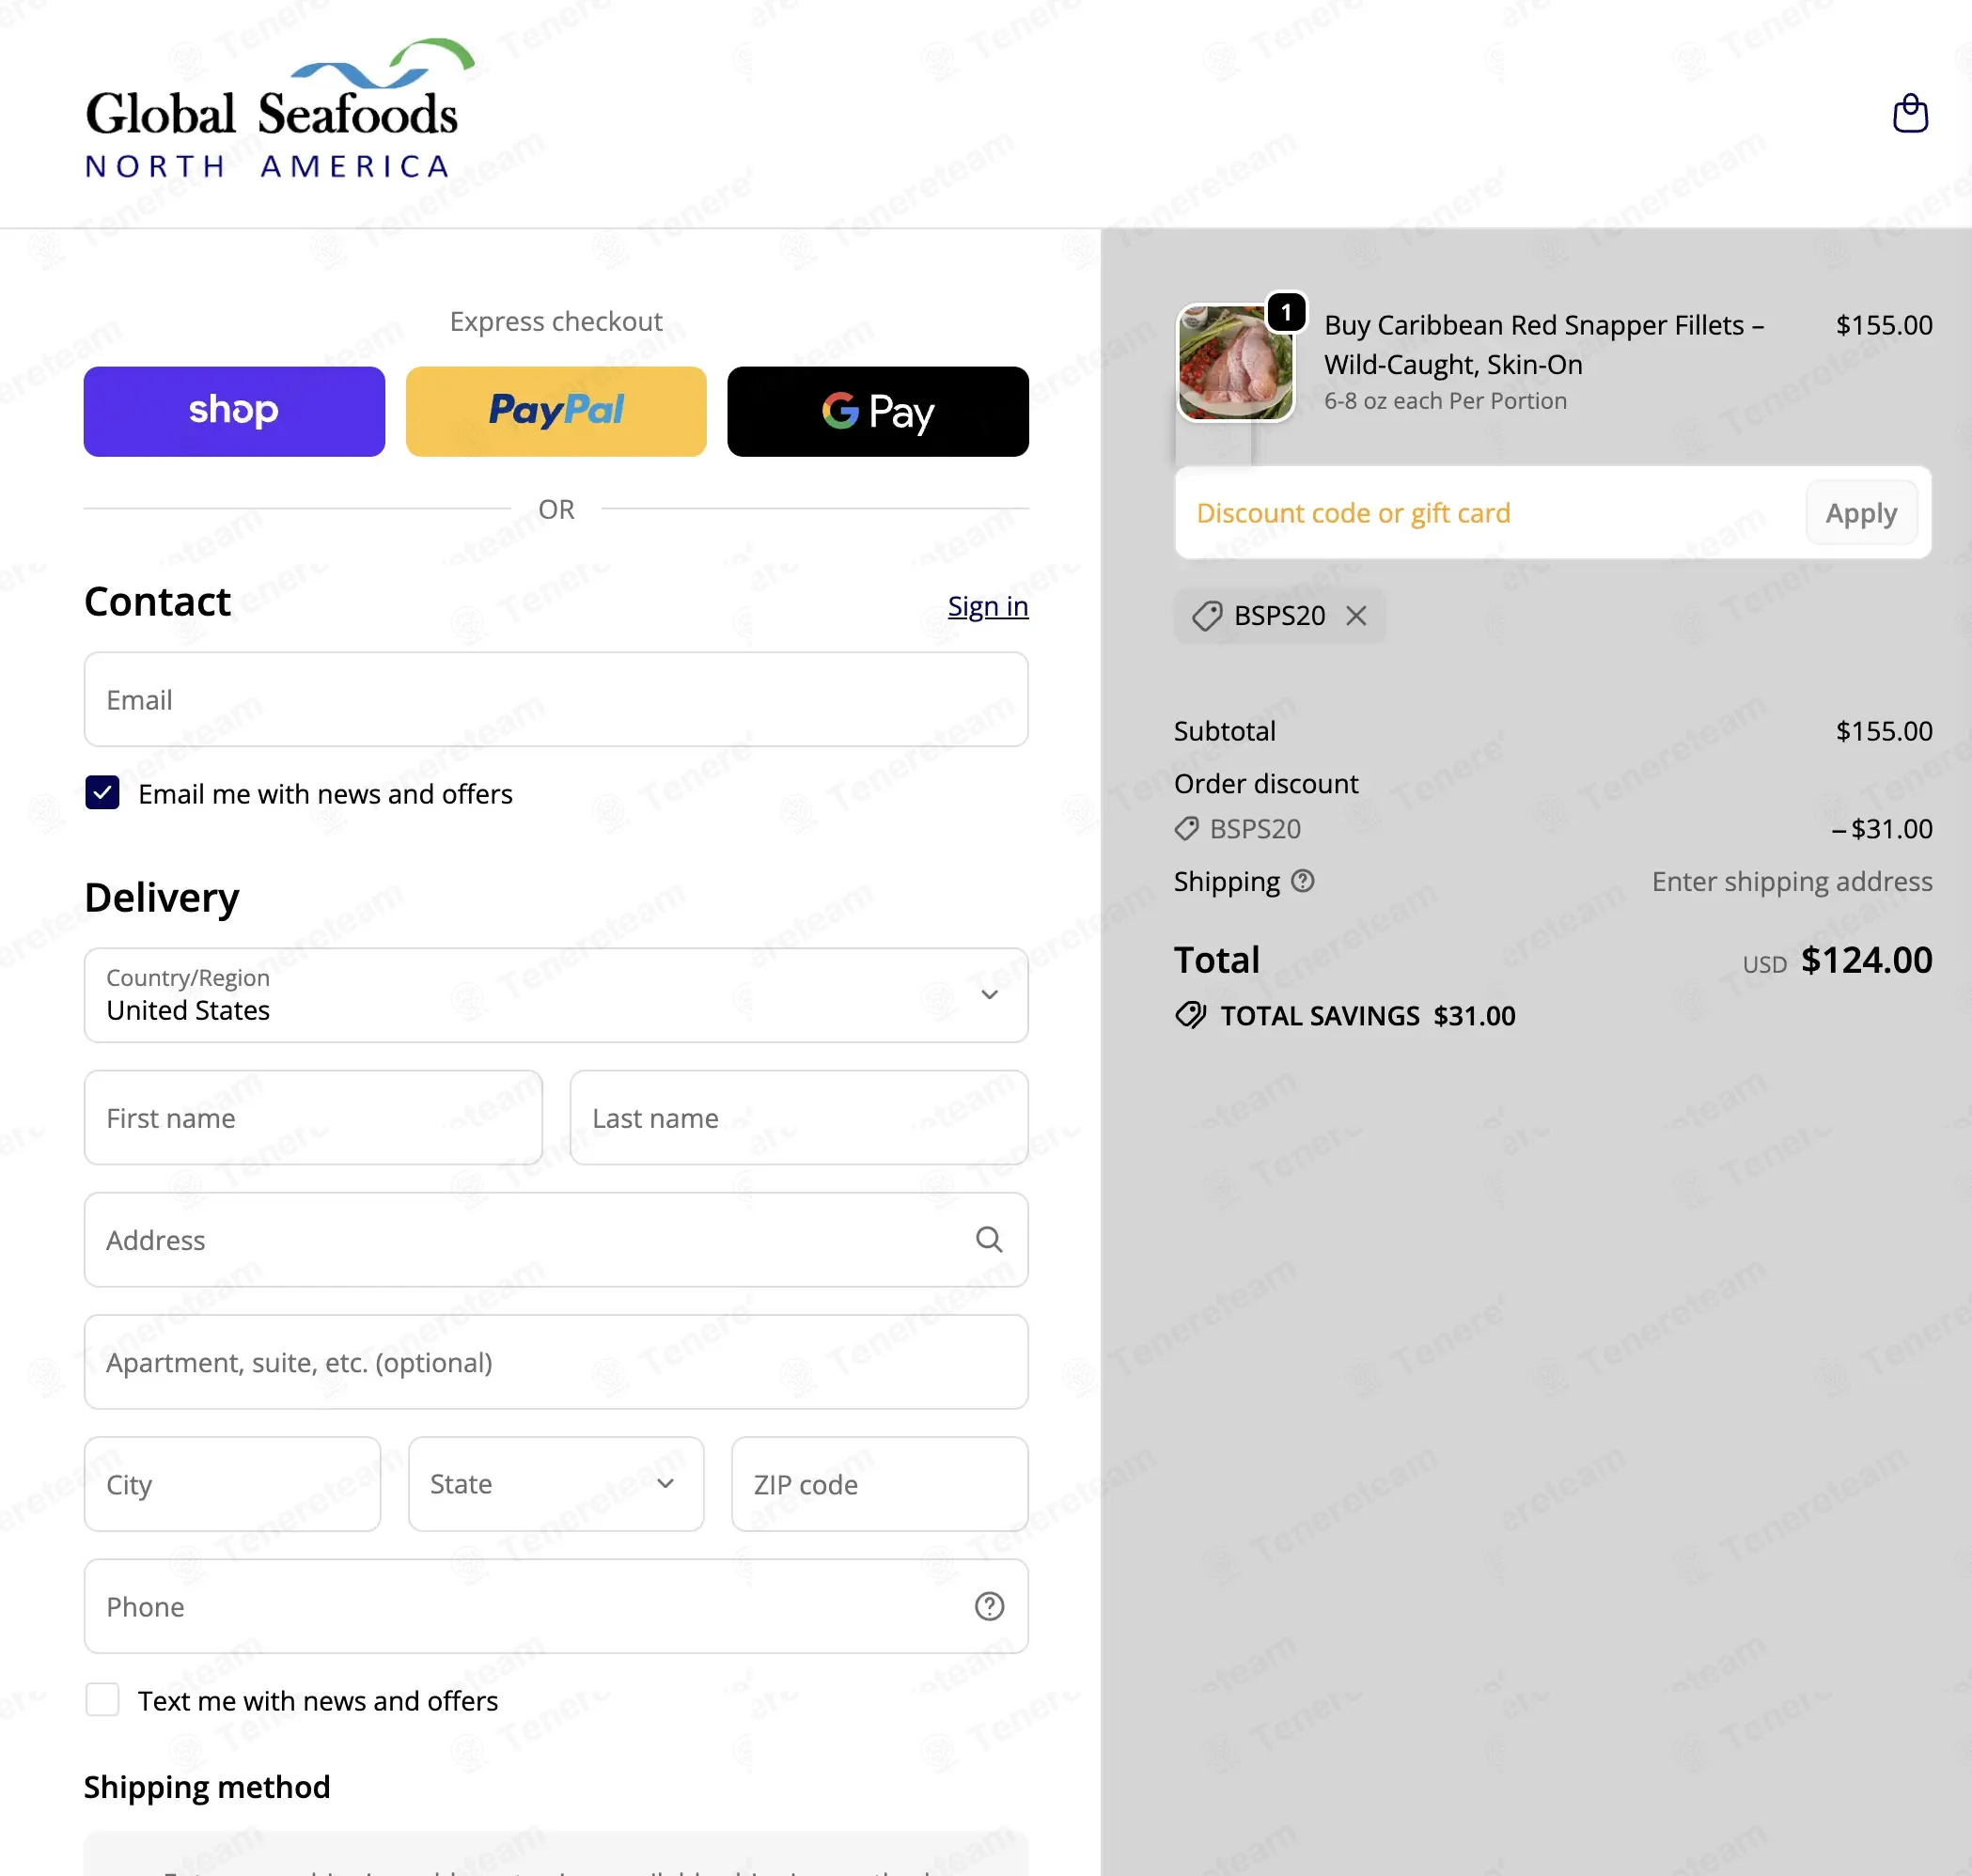Open the shopping bag cart icon
The width and height of the screenshot is (1972, 1876).
[x=1910, y=113]
